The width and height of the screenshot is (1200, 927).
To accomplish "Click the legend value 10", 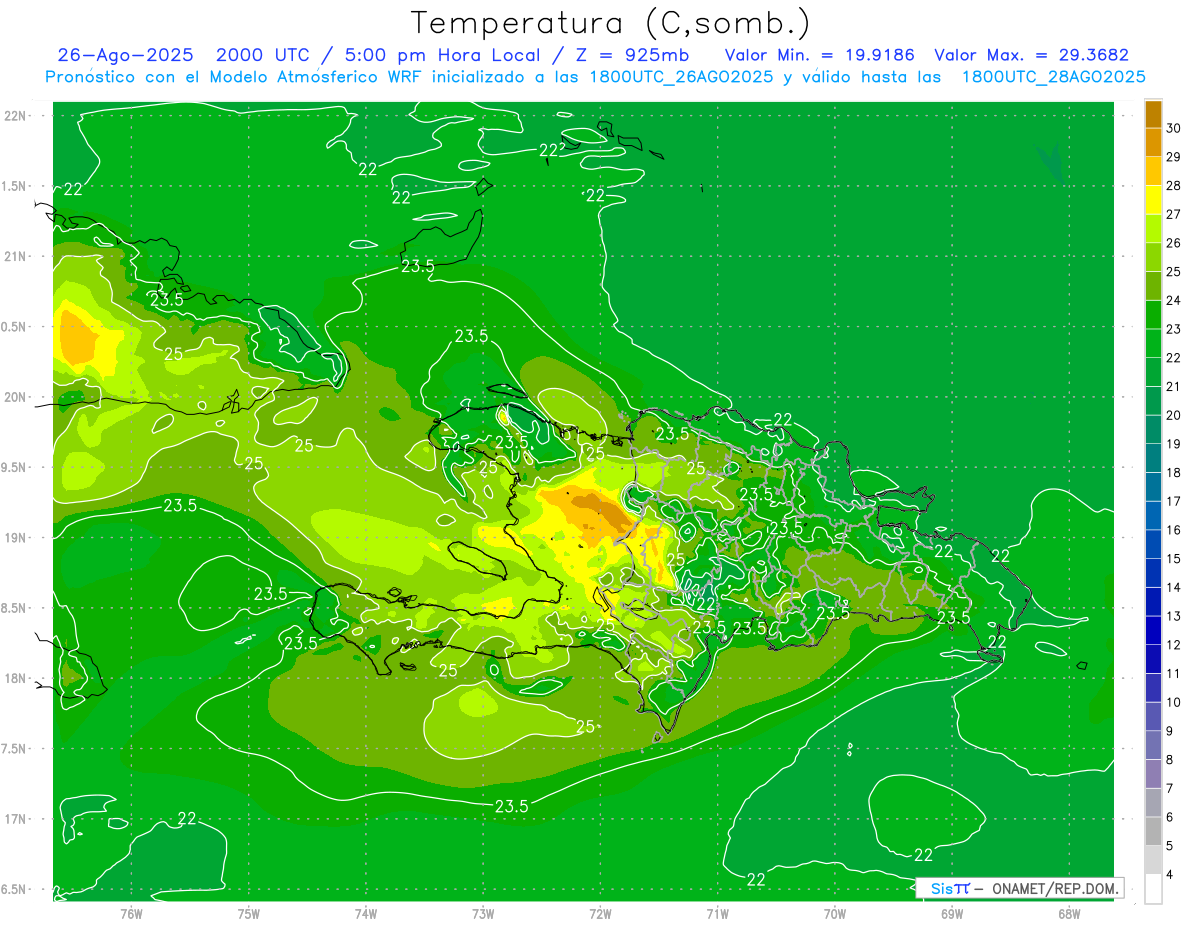I will [x=1174, y=702].
